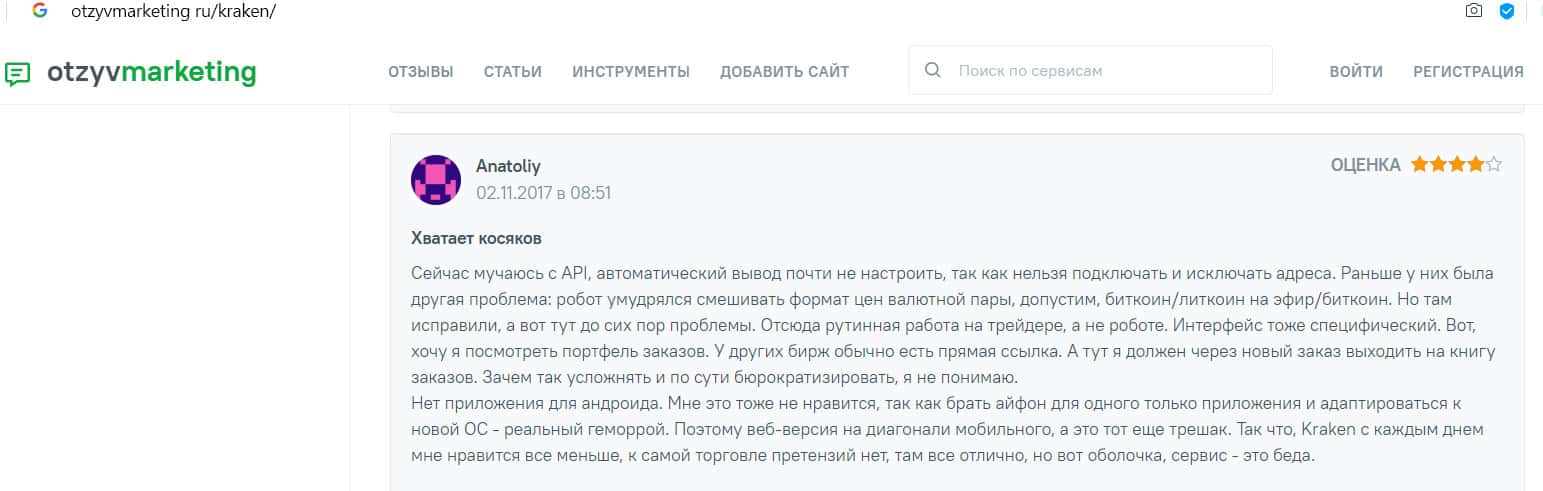Click the fourth orange rating star
This screenshot has width=1543, height=491.
pyautogui.click(x=1475, y=164)
